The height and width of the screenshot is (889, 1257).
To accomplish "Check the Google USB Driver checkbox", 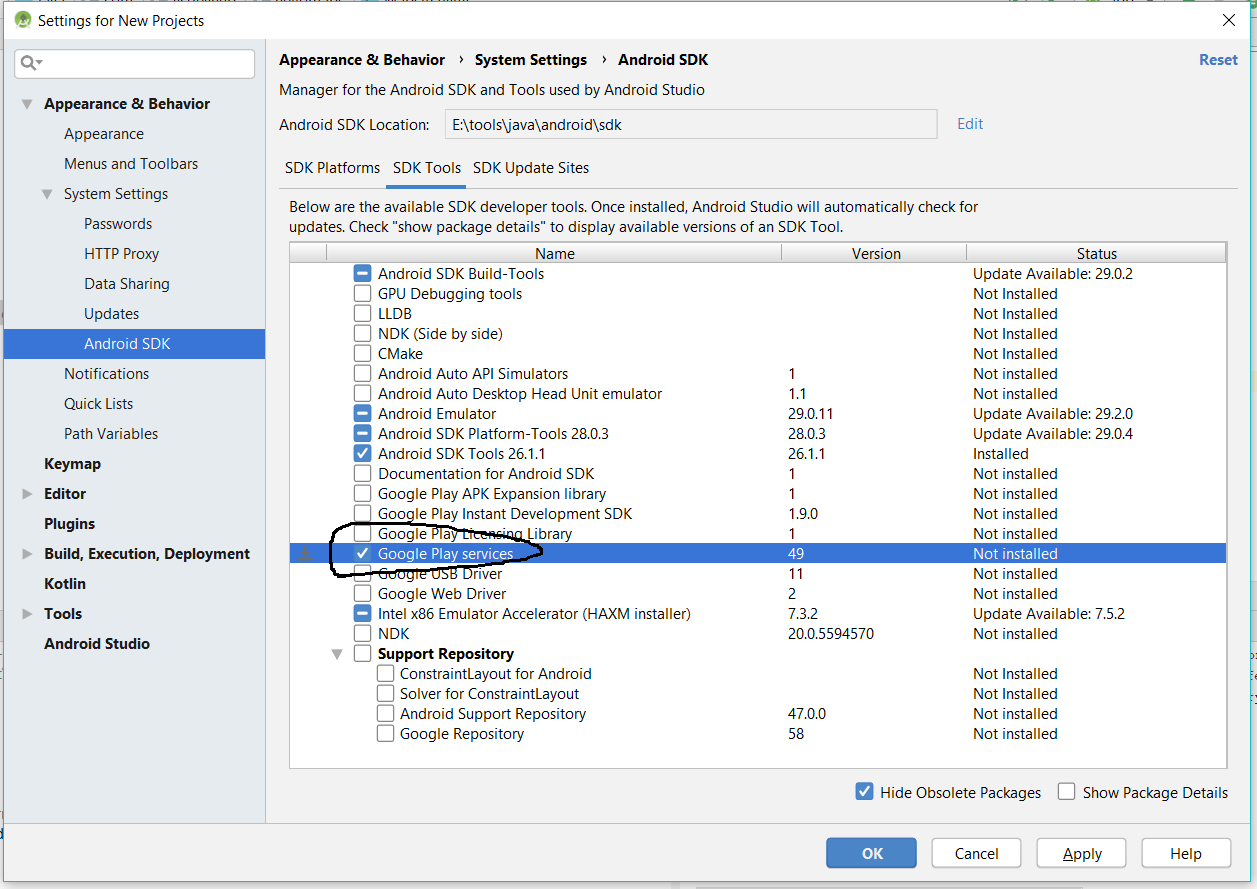I will [362, 573].
